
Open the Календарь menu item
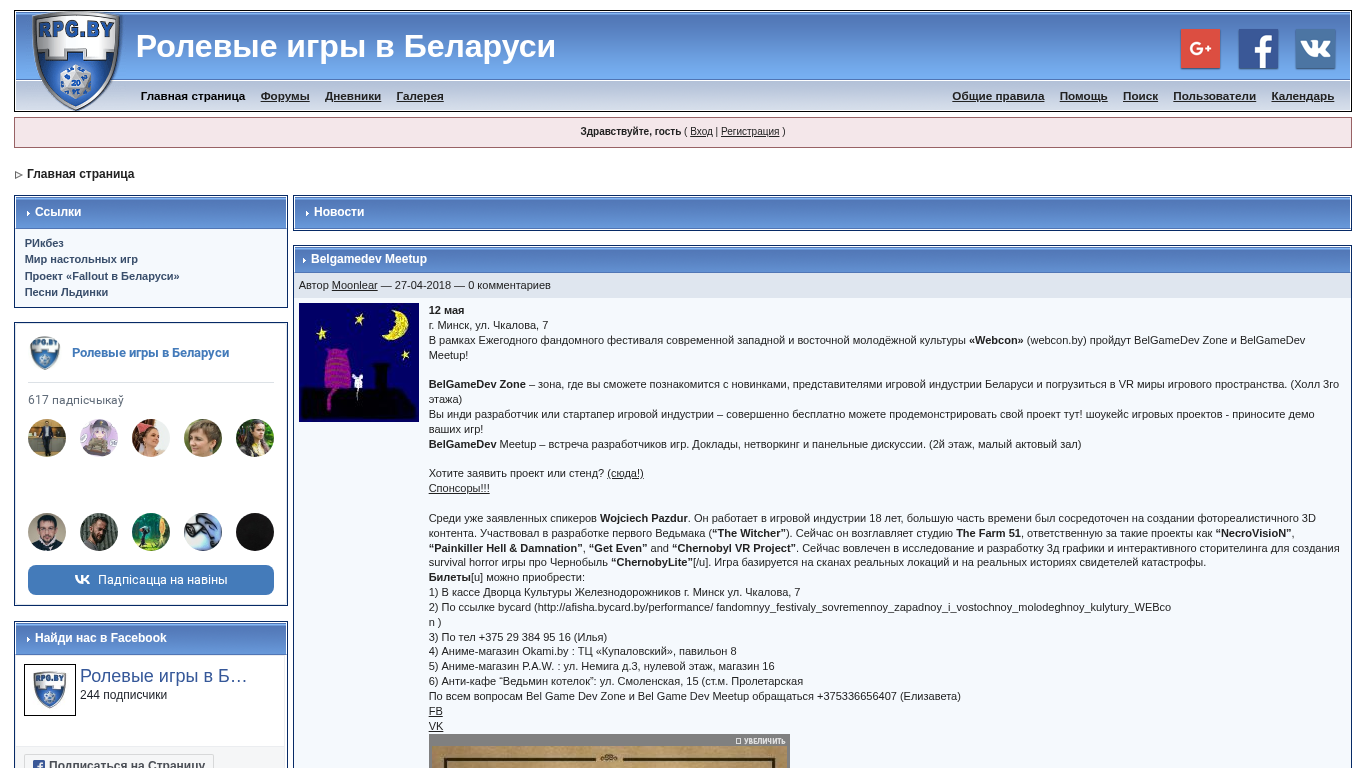pos(1303,96)
